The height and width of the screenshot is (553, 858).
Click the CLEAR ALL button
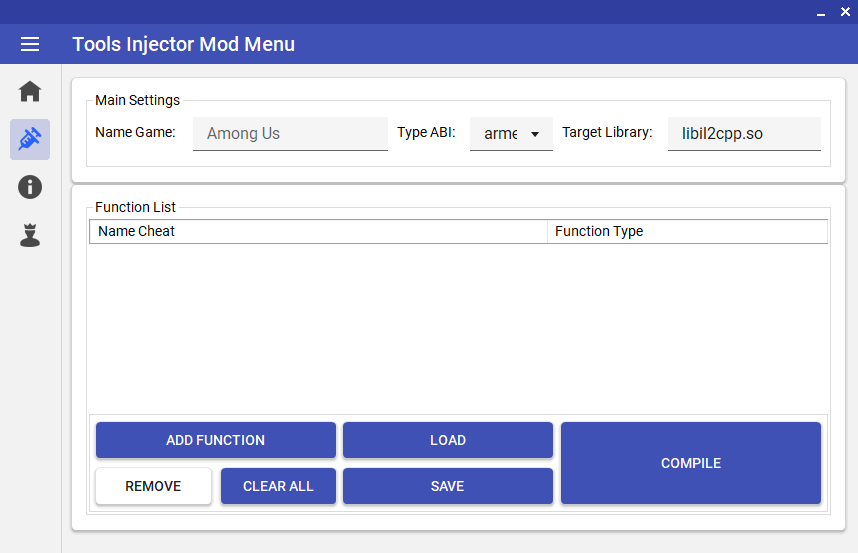point(278,486)
